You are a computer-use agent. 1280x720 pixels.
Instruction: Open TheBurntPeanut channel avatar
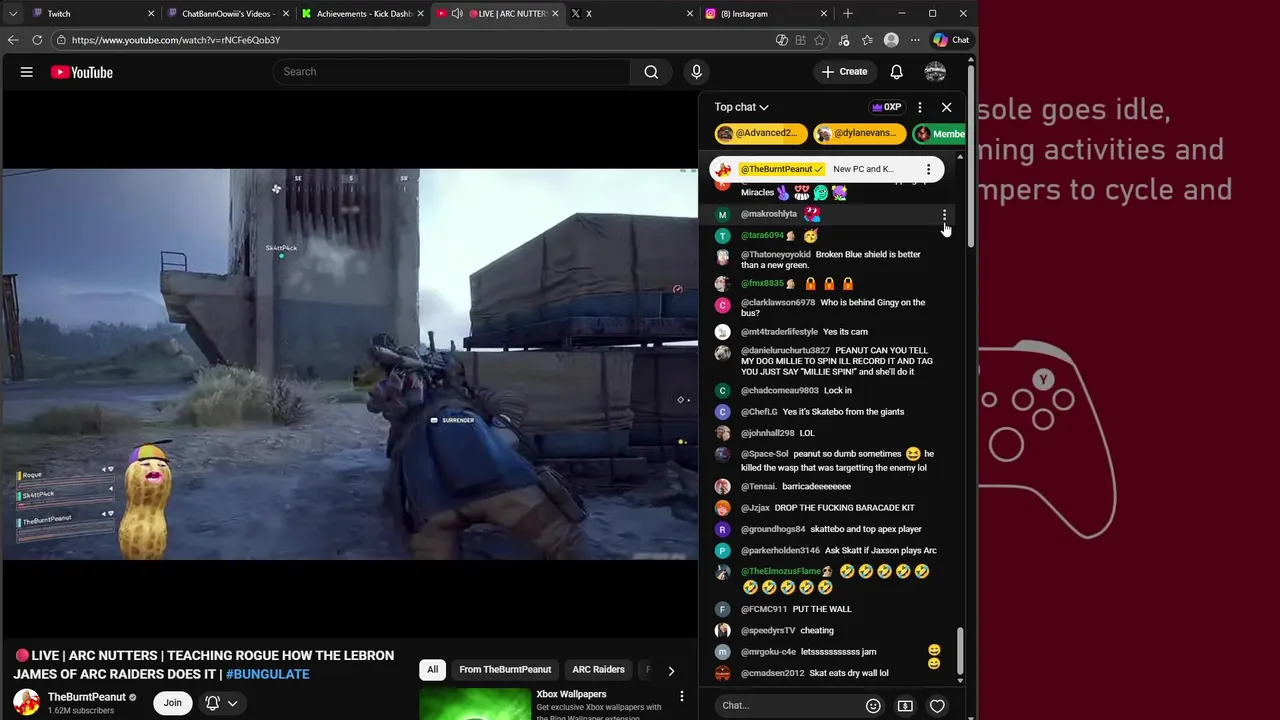click(x=27, y=703)
